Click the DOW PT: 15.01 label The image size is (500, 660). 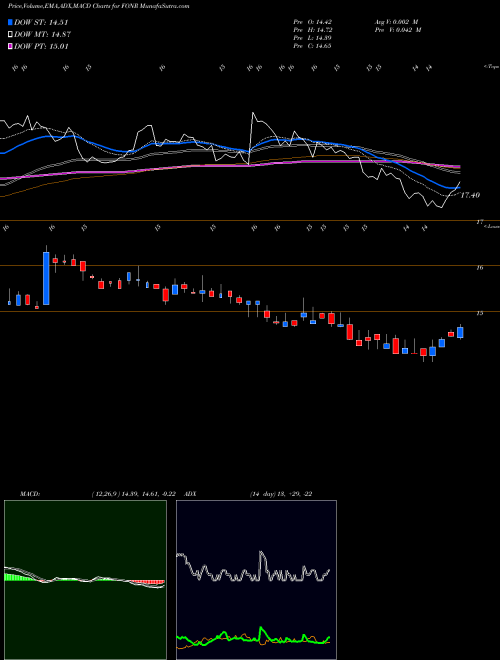tap(41, 46)
